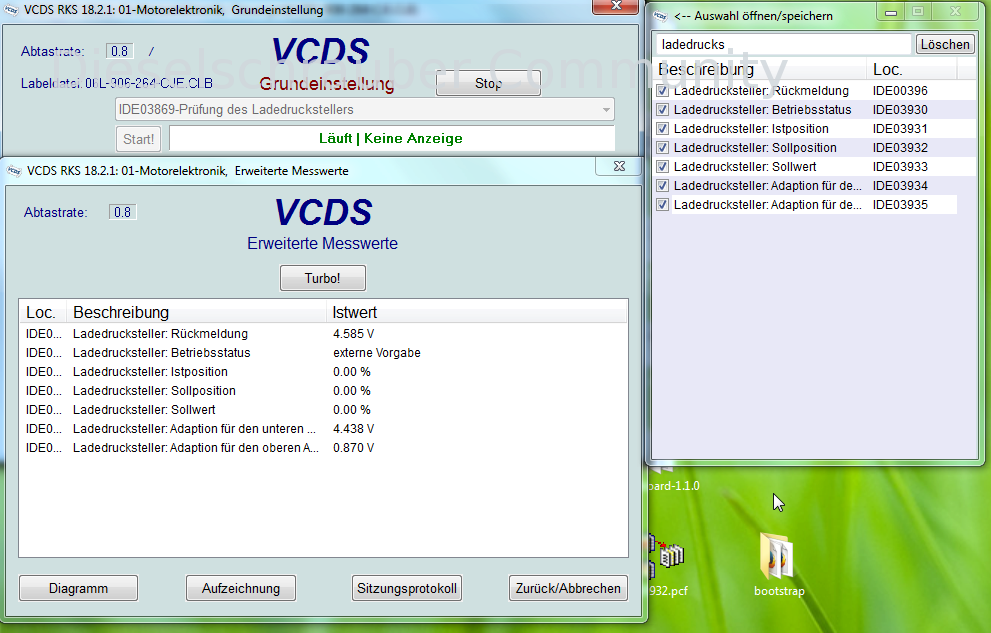Select the 0.870 V adaption value
This screenshot has height=633, width=991.
[x=353, y=447]
